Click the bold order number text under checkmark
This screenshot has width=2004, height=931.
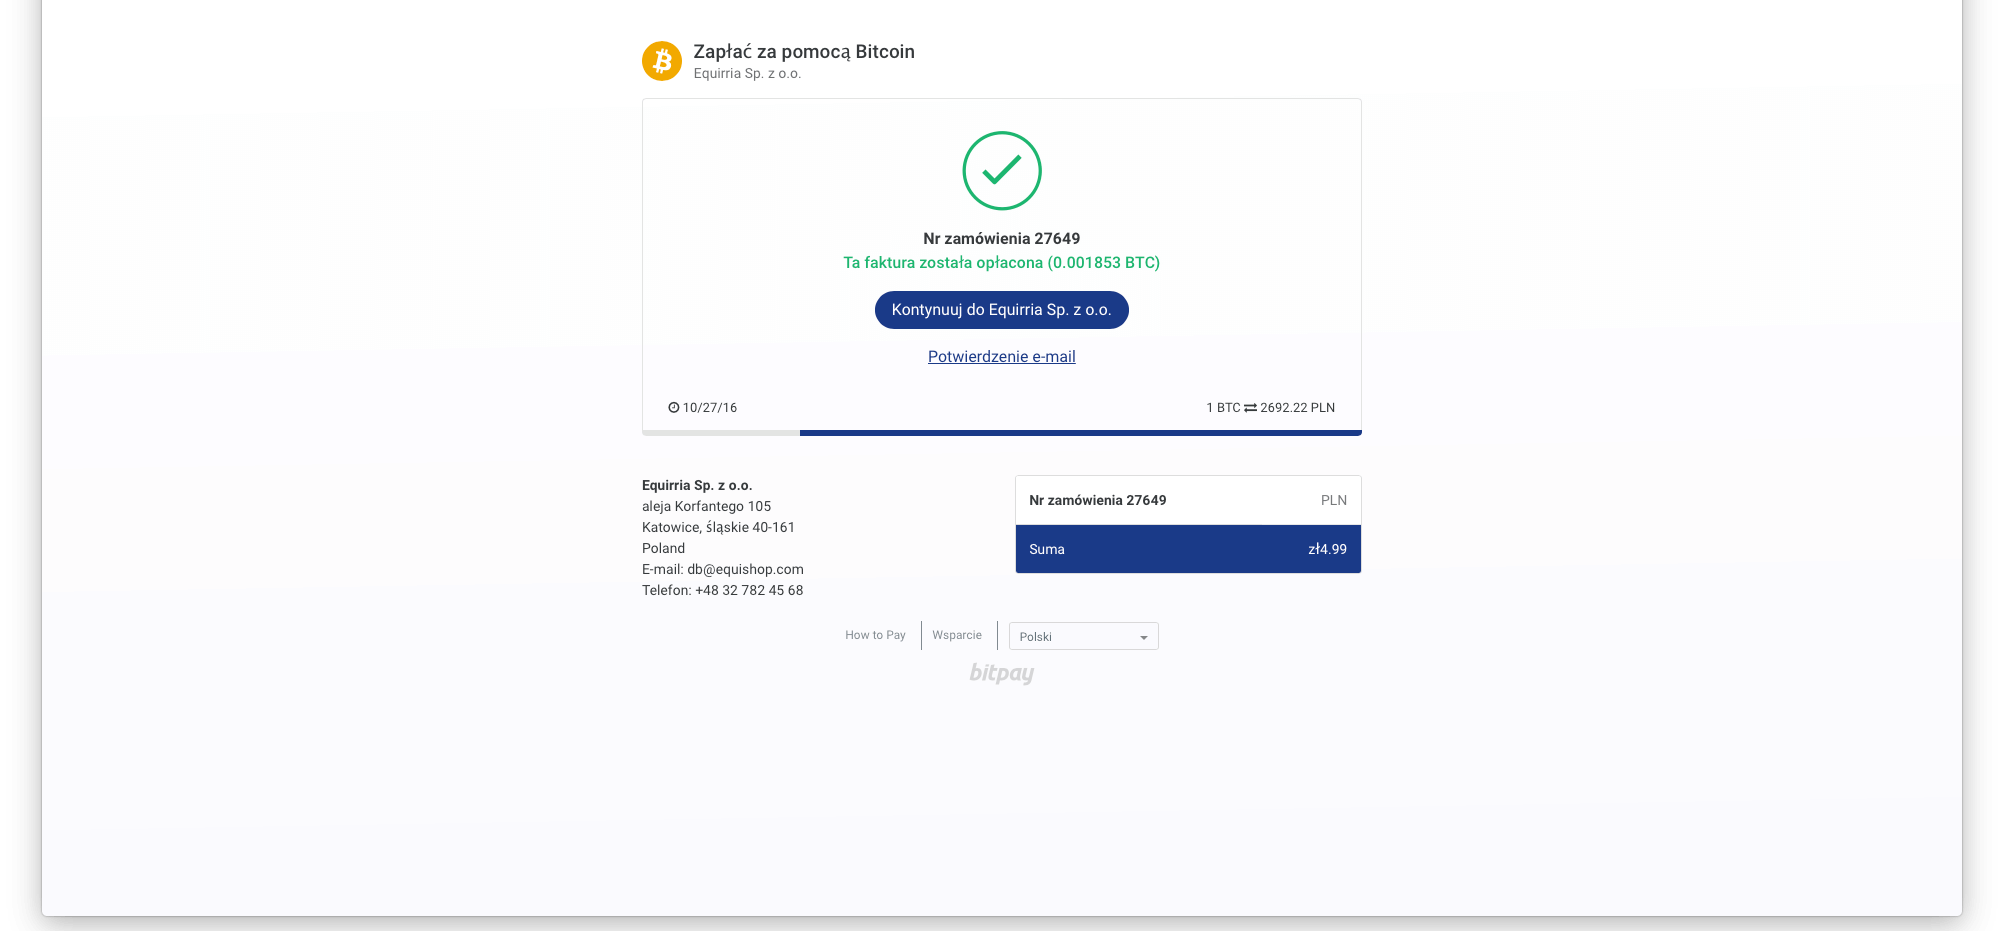tap(1001, 239)
